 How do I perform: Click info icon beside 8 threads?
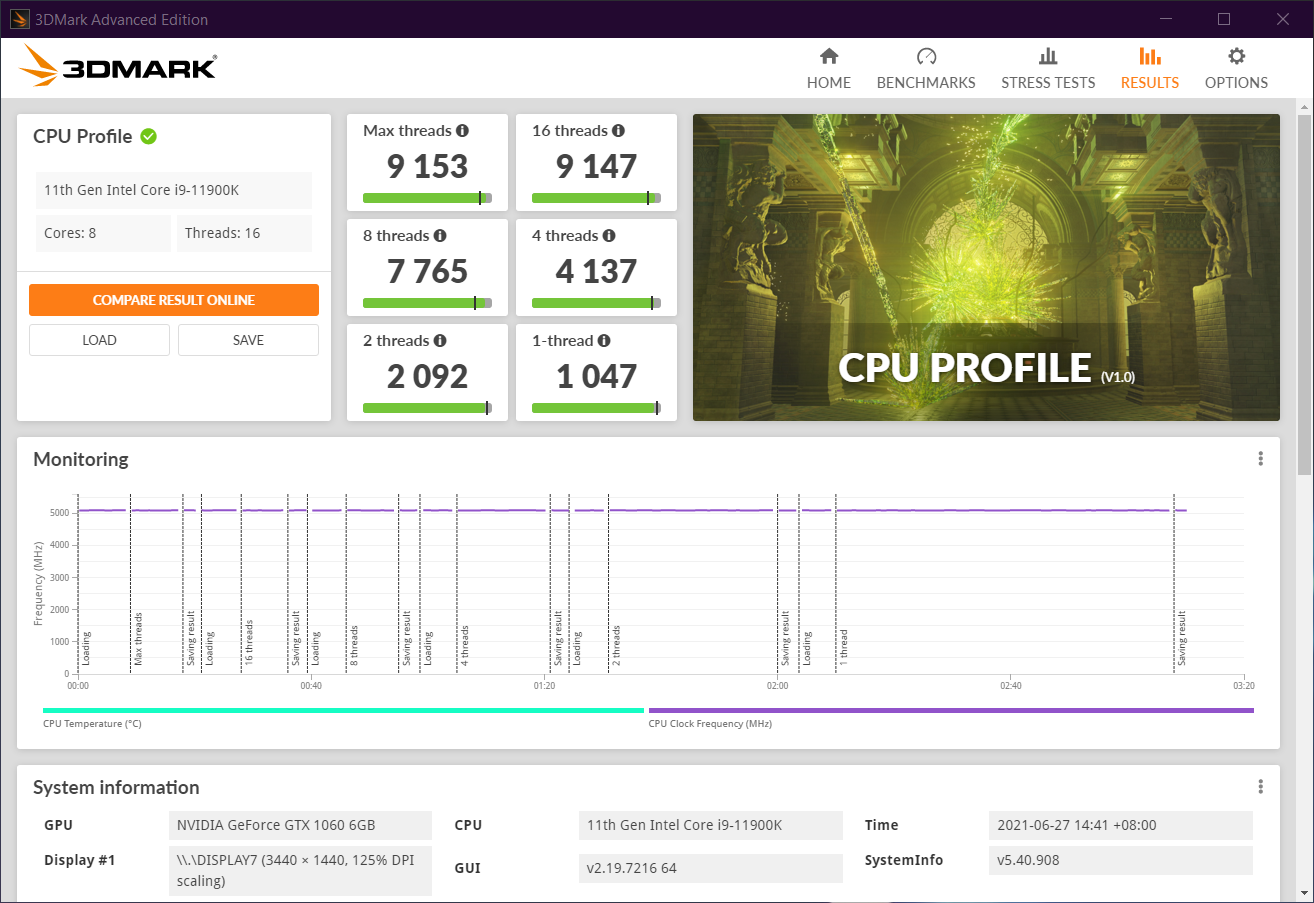440,236
